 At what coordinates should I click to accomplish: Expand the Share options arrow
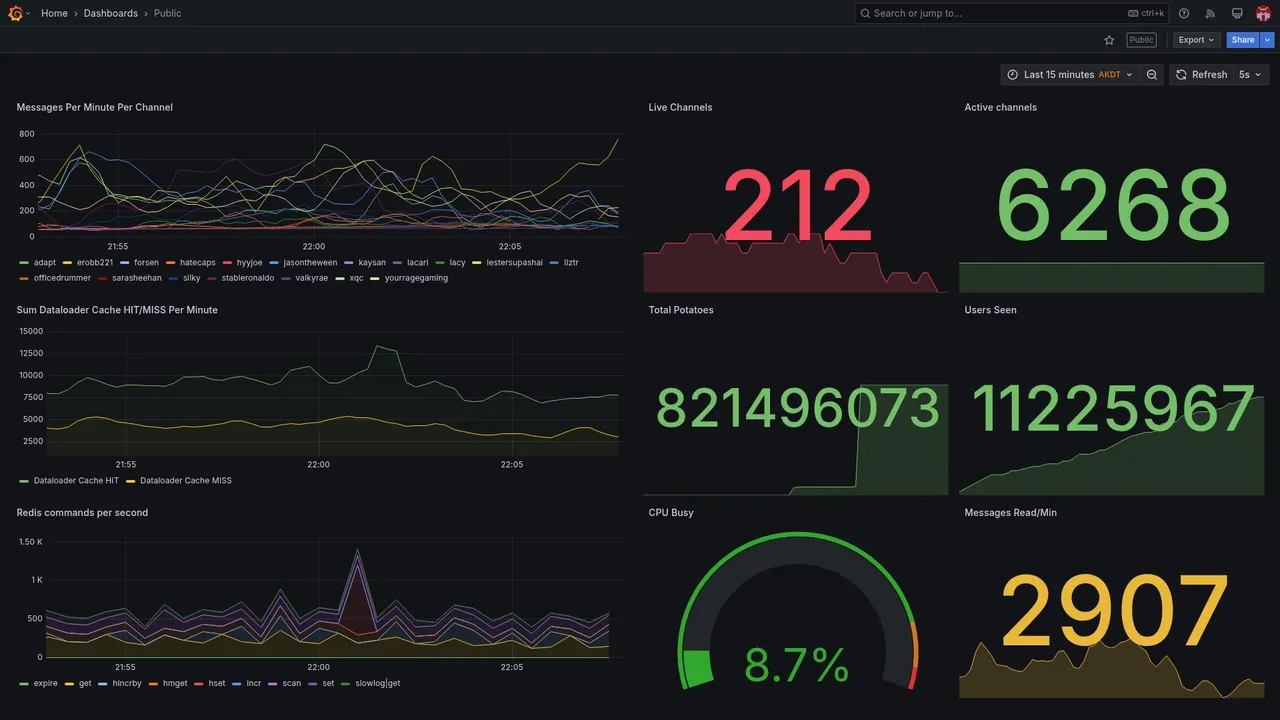pos(1268,40)
